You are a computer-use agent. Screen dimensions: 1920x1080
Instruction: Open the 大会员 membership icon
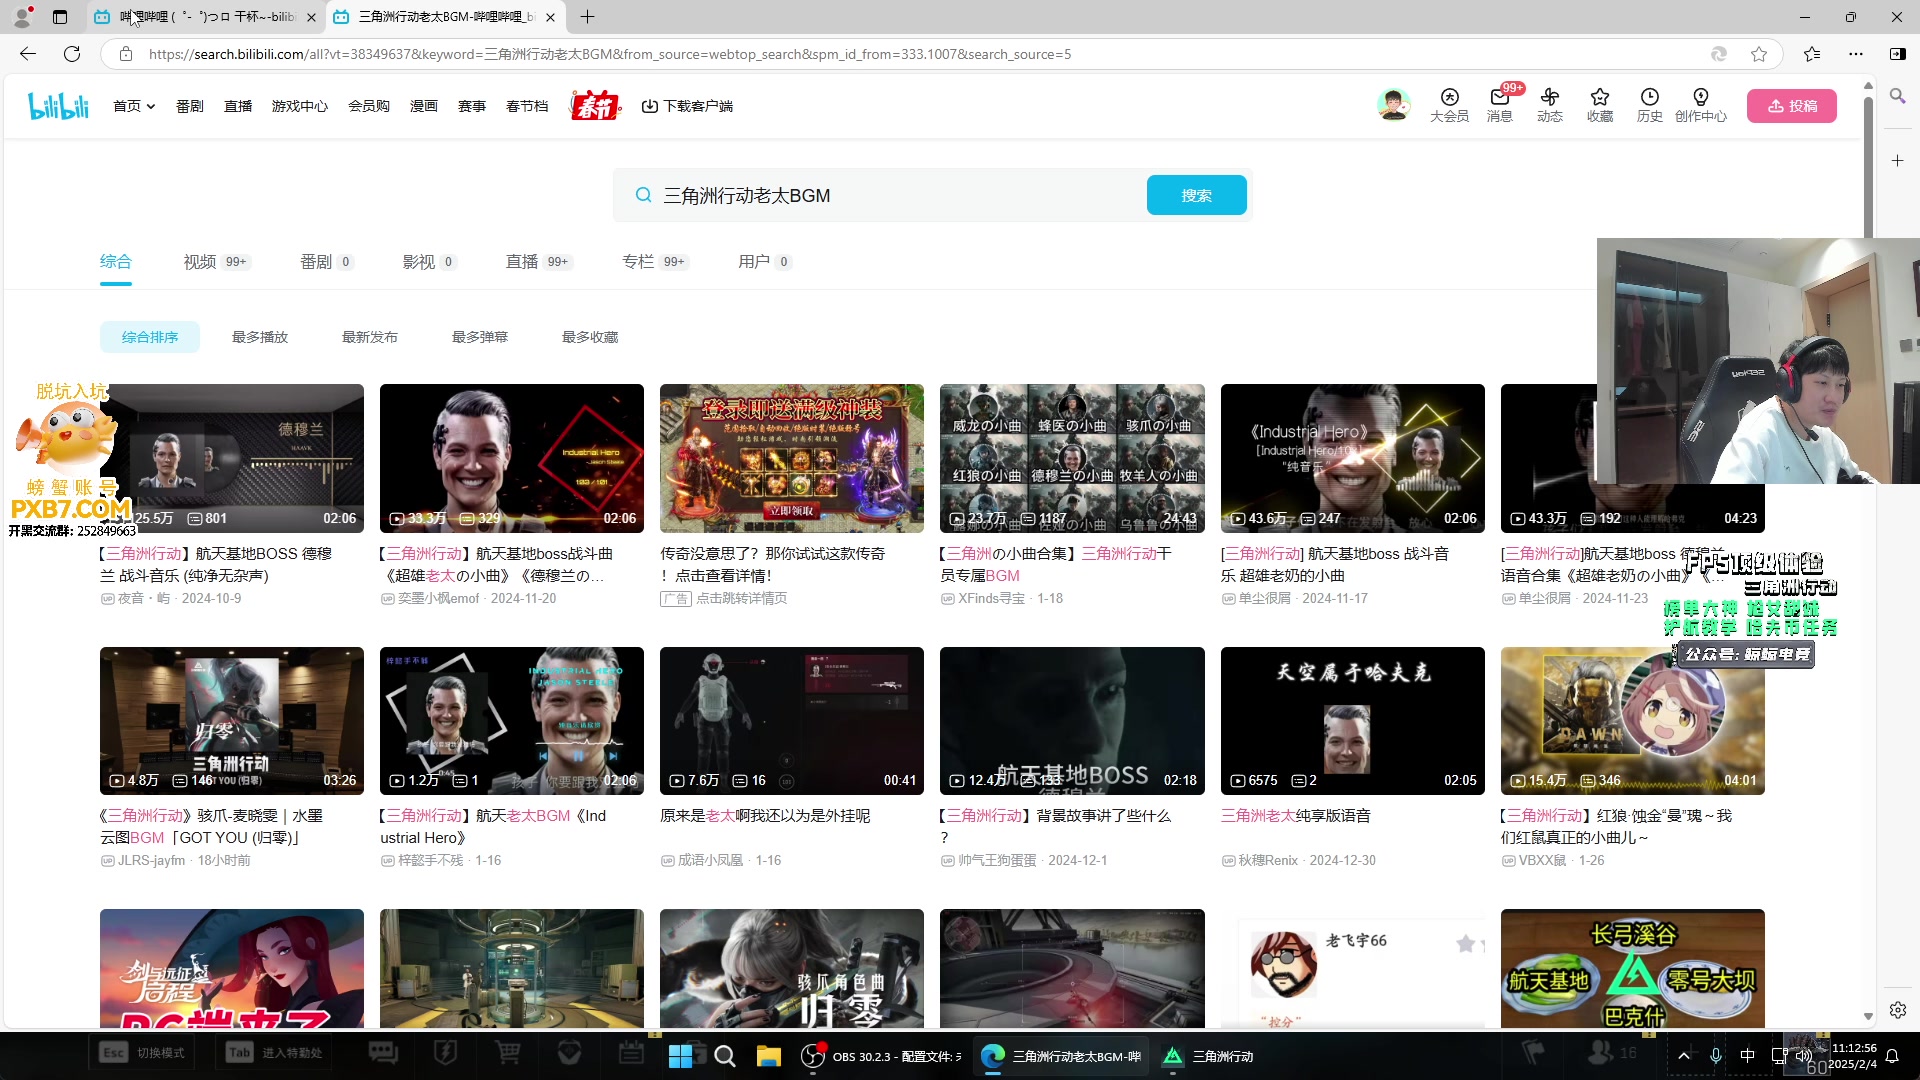[1449, 105]
